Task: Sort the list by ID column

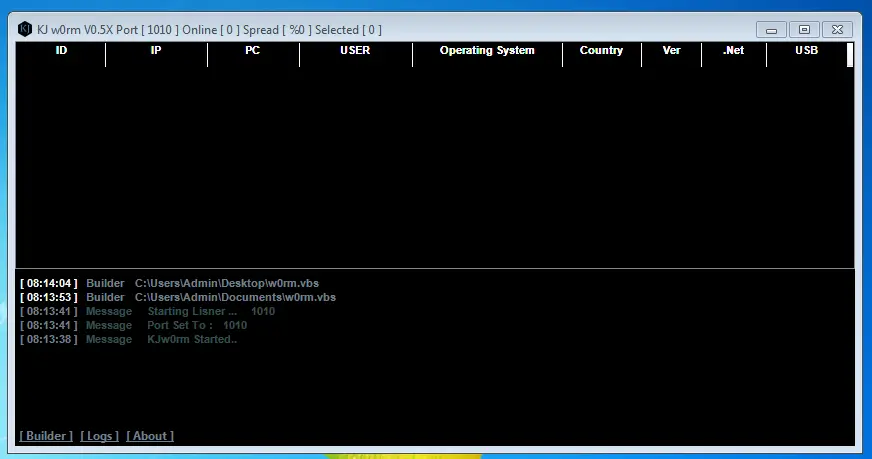Action: click(61, 51)
